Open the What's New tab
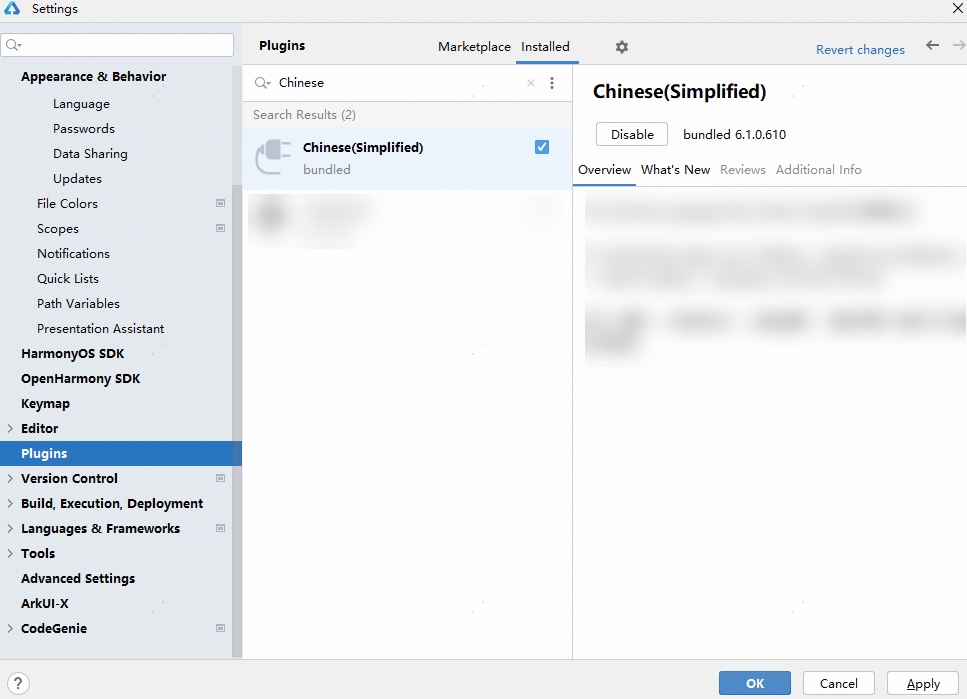The width and height of the screenshot is (967, 699). click(x=675, y=170)
